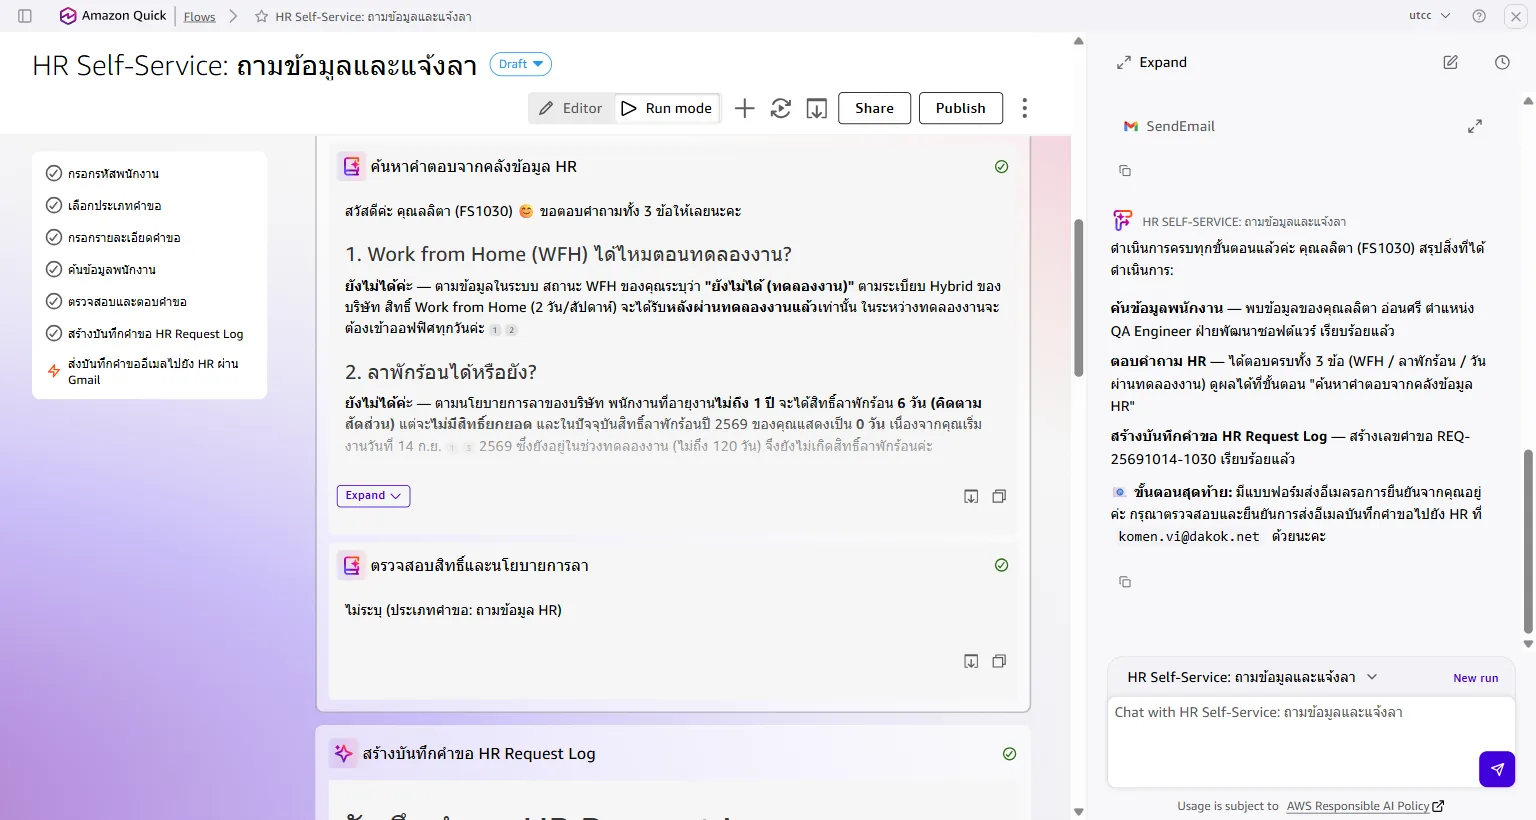
Task: Open the Draft status dropdown
Action: pyautogui.click(x=520, y=64)
